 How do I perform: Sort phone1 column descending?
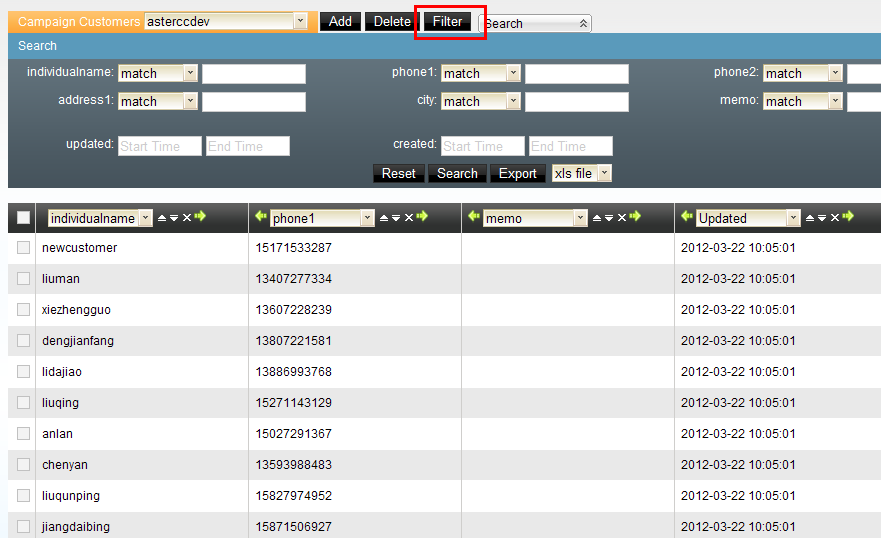[396, 218]
